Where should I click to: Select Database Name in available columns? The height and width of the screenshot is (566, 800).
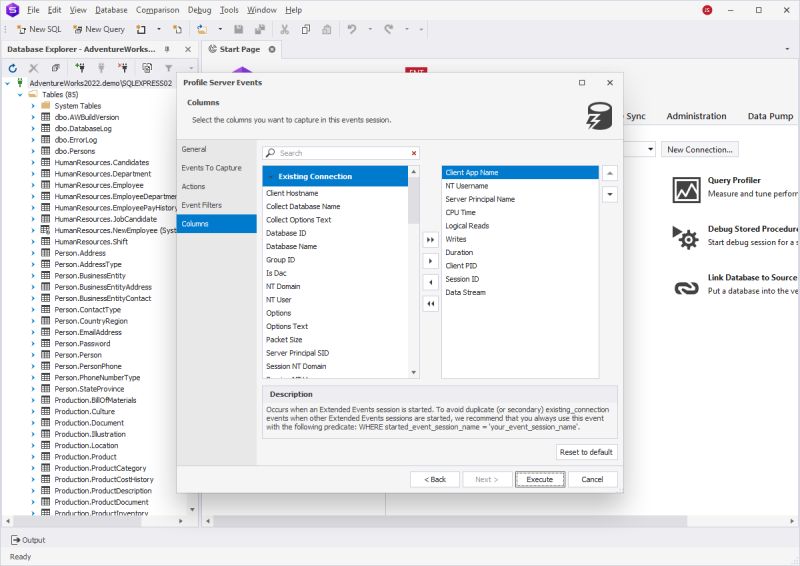(335, 247)
